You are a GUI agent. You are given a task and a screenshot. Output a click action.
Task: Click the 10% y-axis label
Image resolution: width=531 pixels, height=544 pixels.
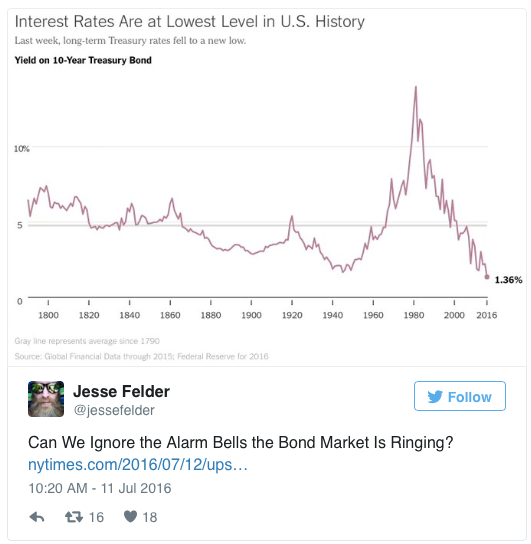tap(22, 149)
